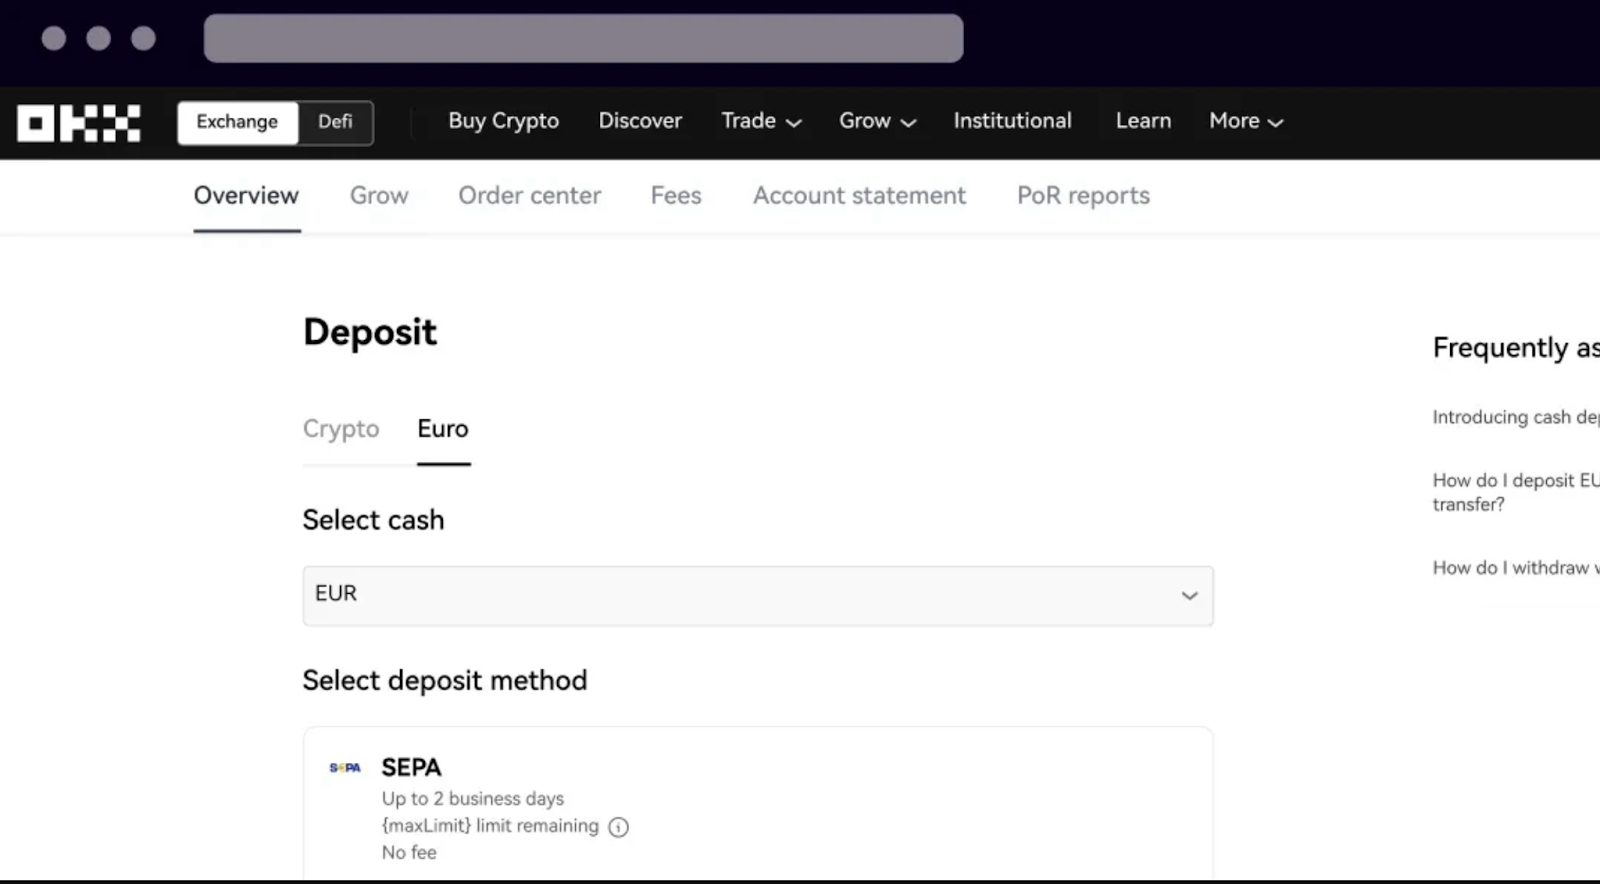Open the Learn link
Screen dimensions: 1600x884
tap(1143, 121)
